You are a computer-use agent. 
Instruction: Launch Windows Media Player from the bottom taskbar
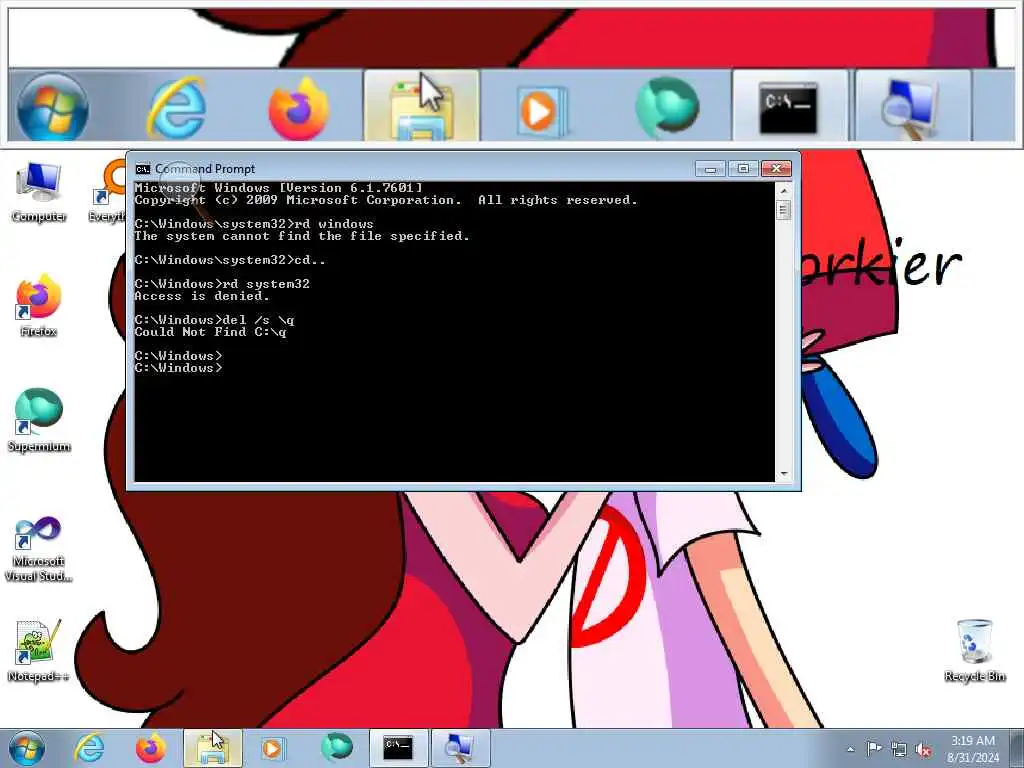click(273, 748)
